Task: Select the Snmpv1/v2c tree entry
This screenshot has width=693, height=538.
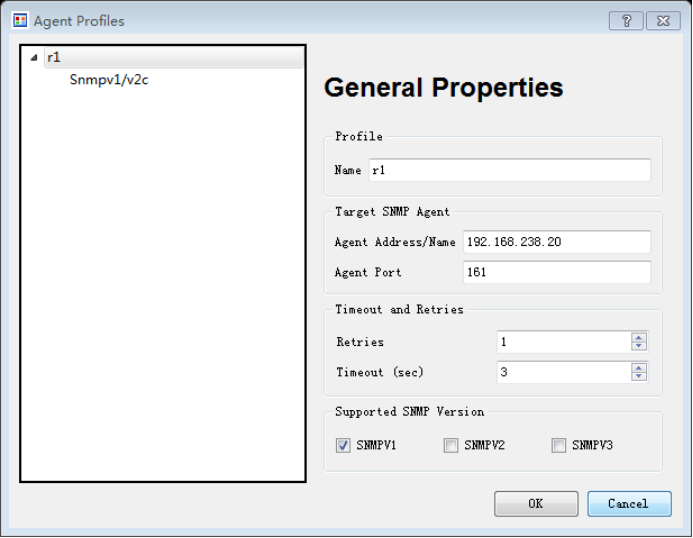Action: 109,80
